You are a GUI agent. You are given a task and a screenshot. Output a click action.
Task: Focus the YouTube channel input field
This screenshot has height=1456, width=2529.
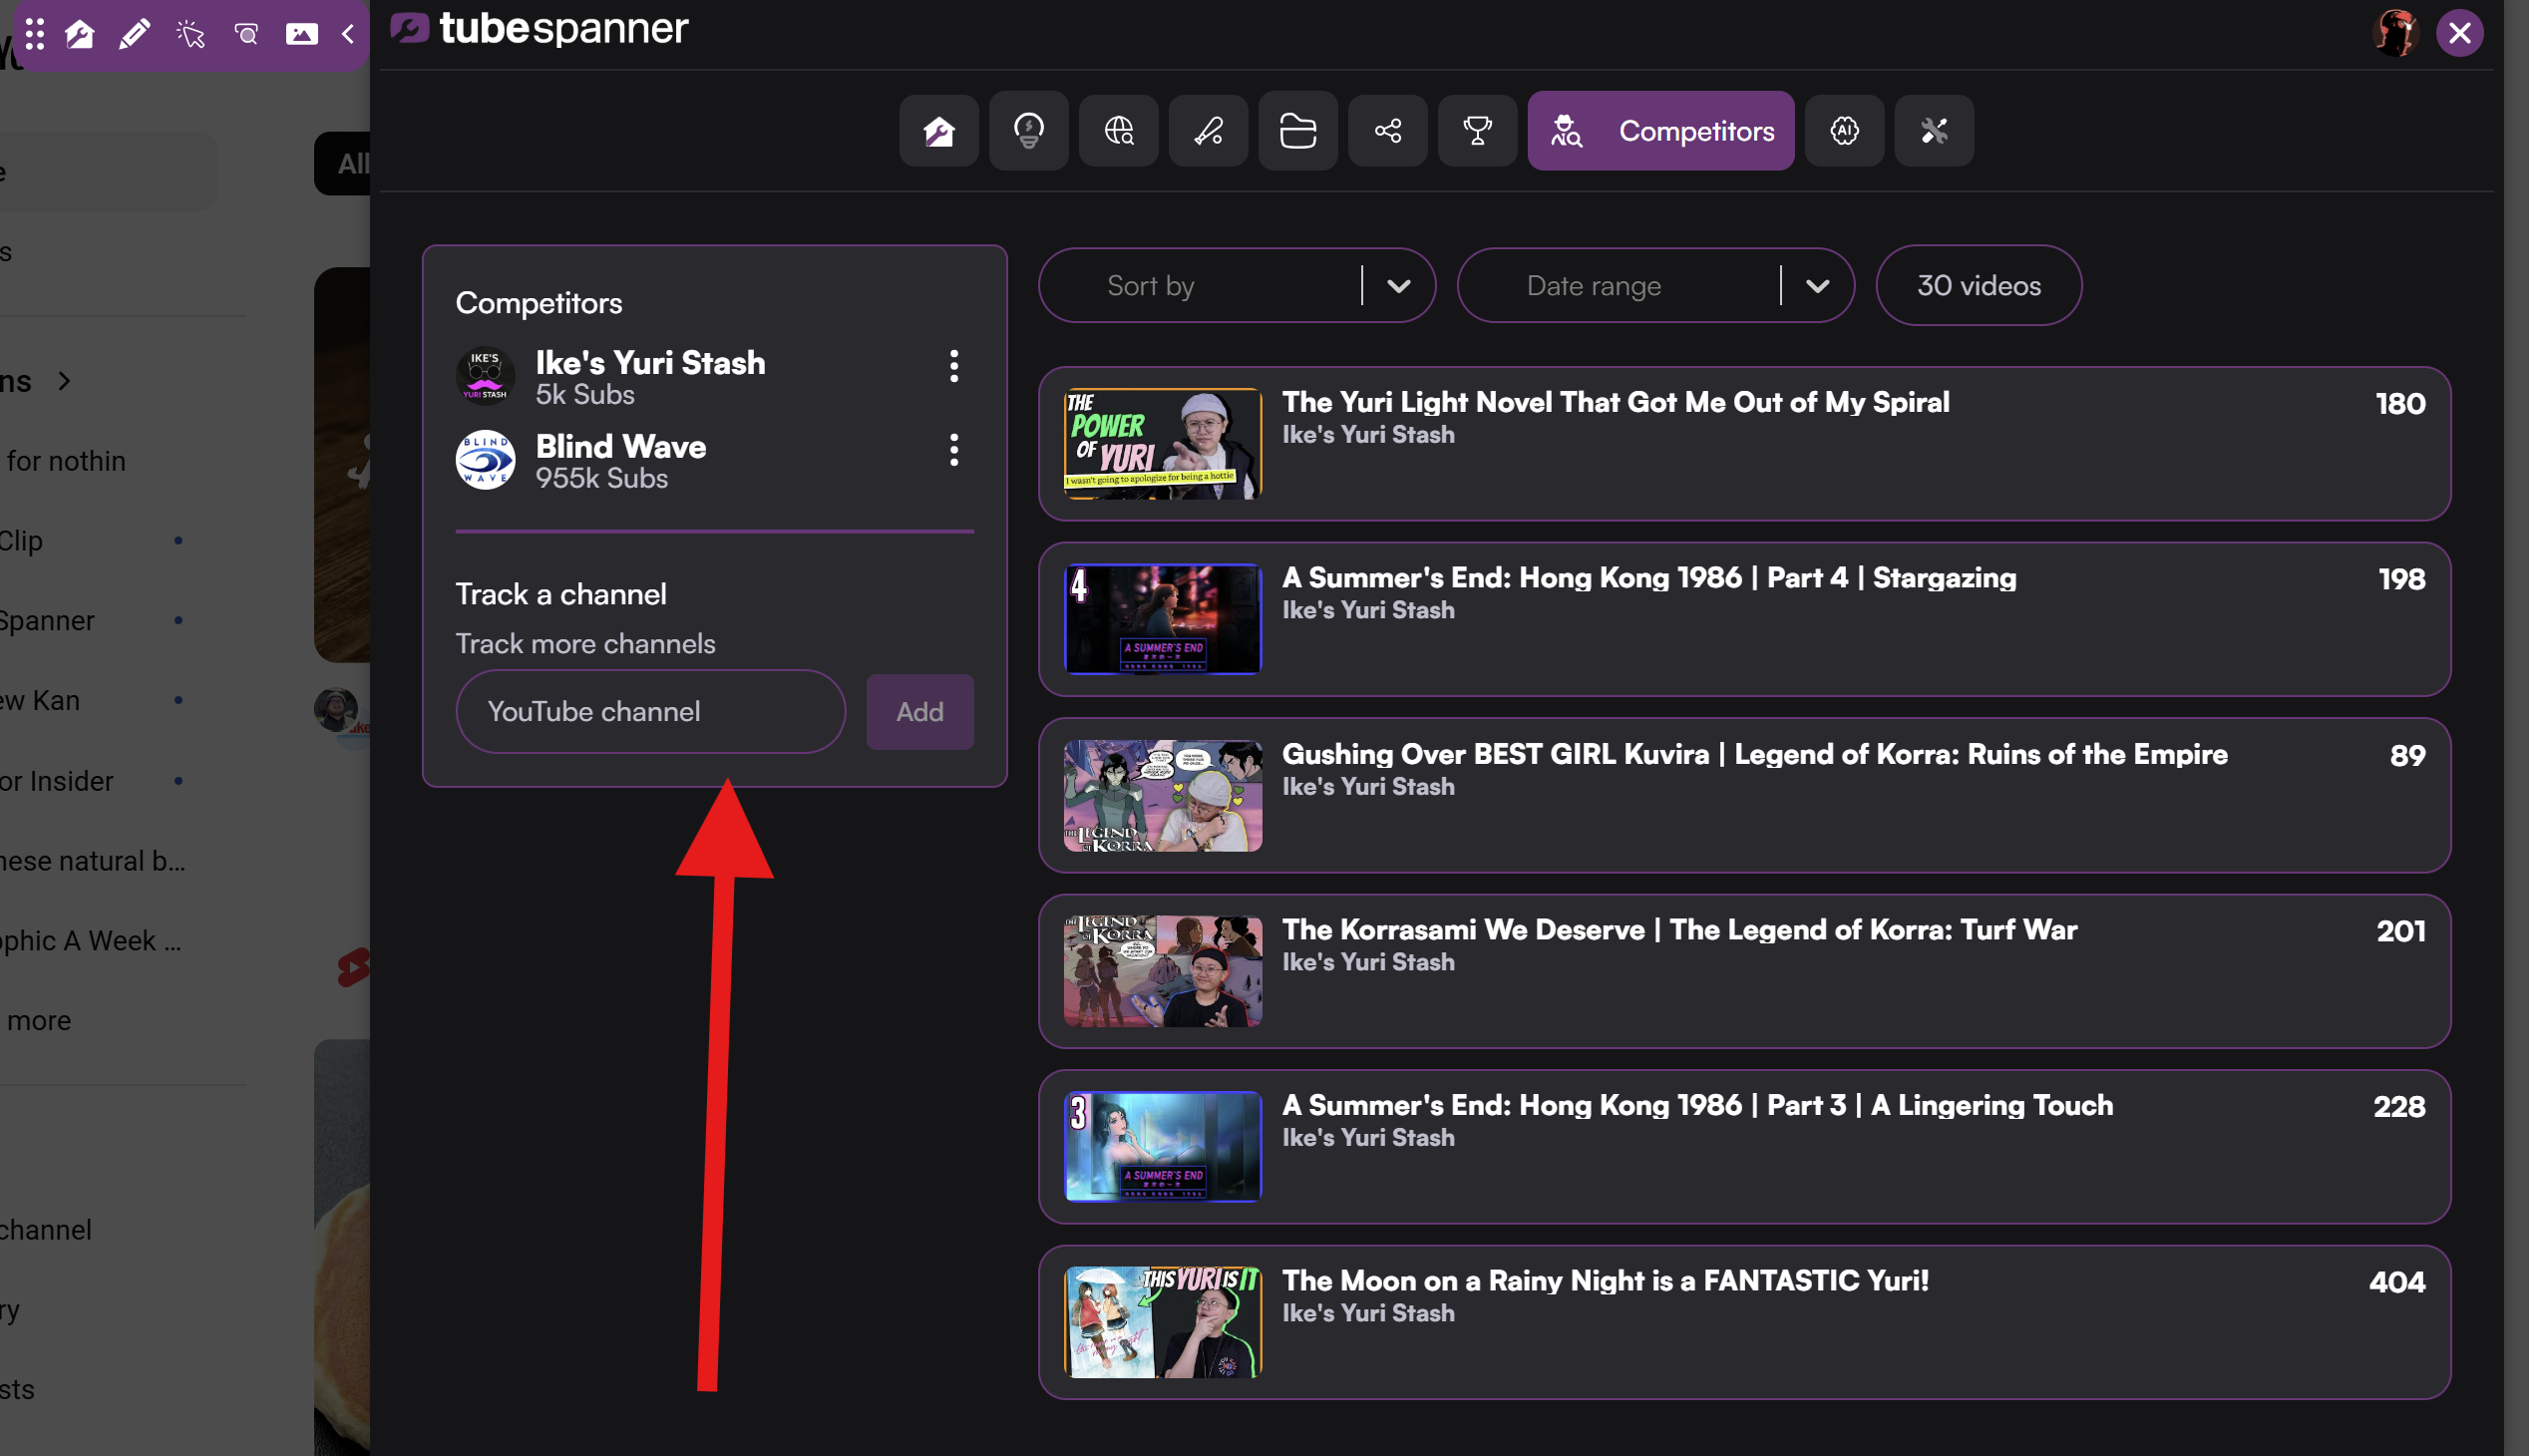click(x=650, y=711)
